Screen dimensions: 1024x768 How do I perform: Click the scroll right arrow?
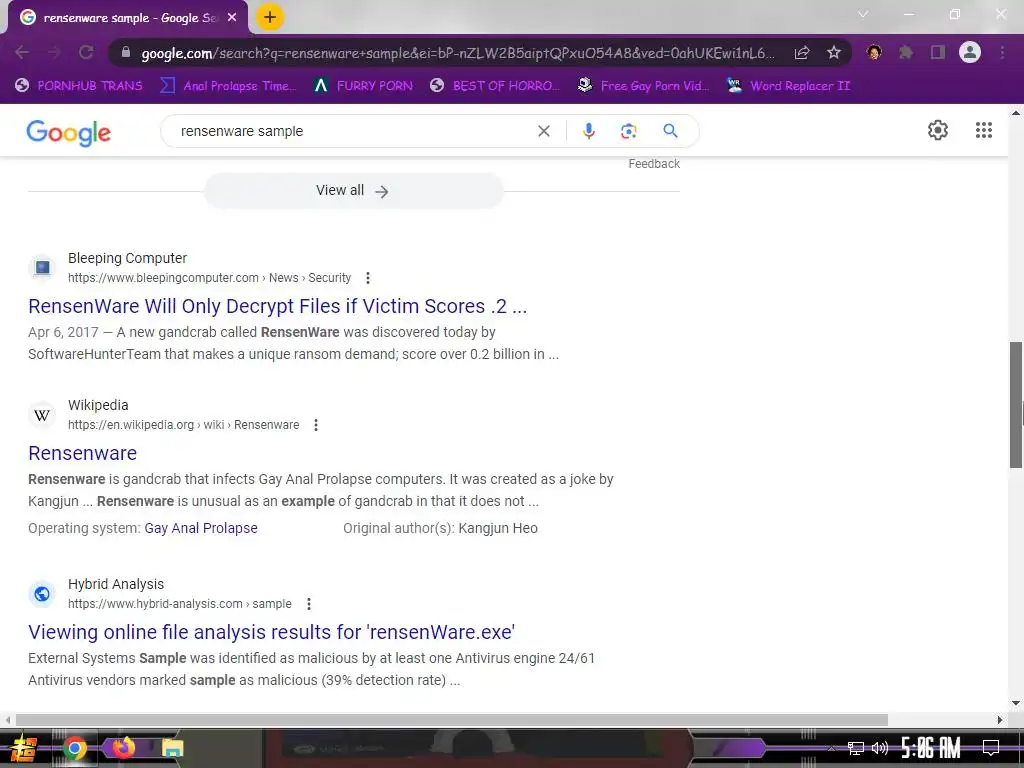tap(999, 720)
